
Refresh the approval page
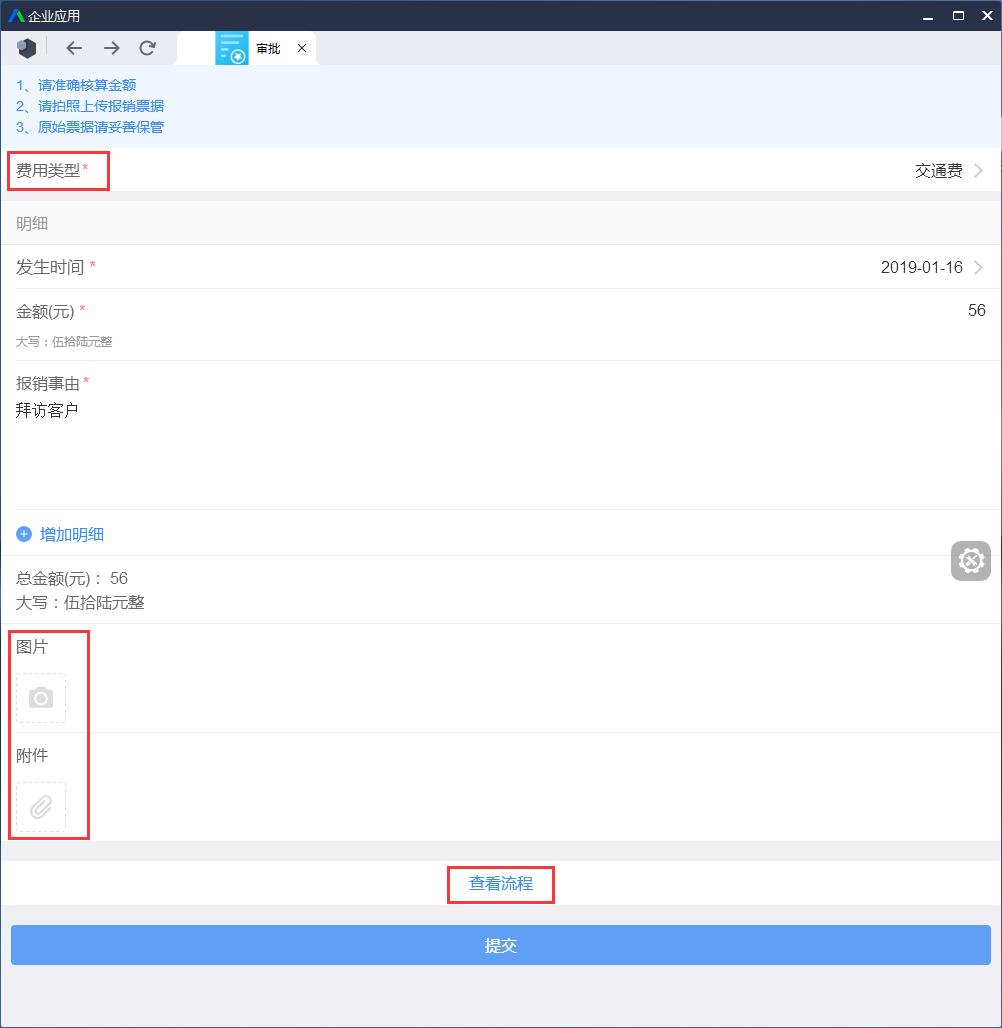pos(148,48)
